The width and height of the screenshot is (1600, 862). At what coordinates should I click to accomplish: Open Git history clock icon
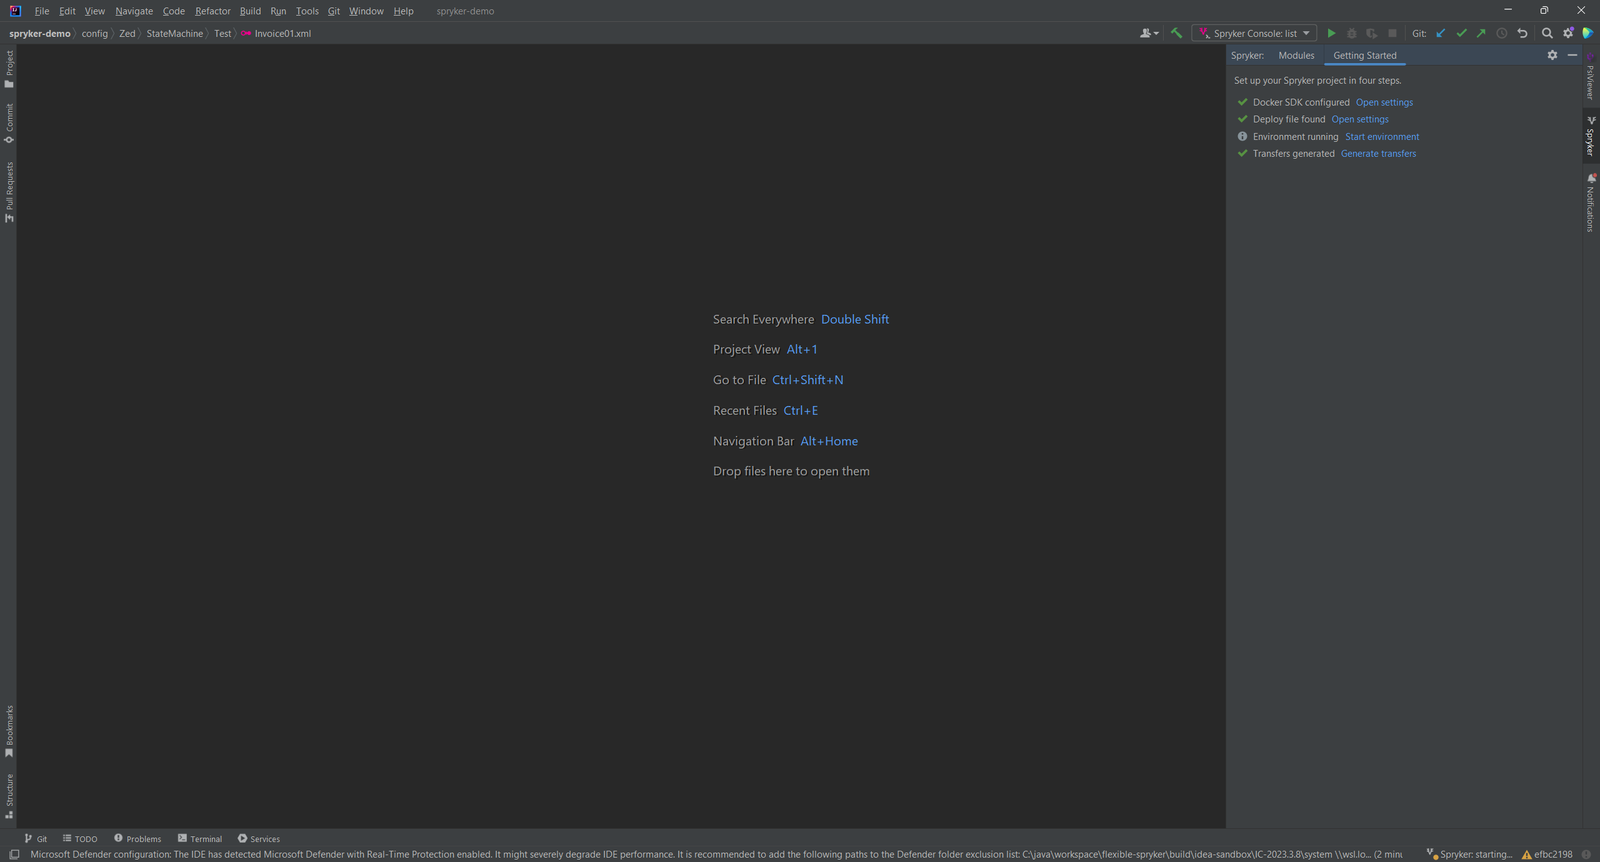(1501, 33)
